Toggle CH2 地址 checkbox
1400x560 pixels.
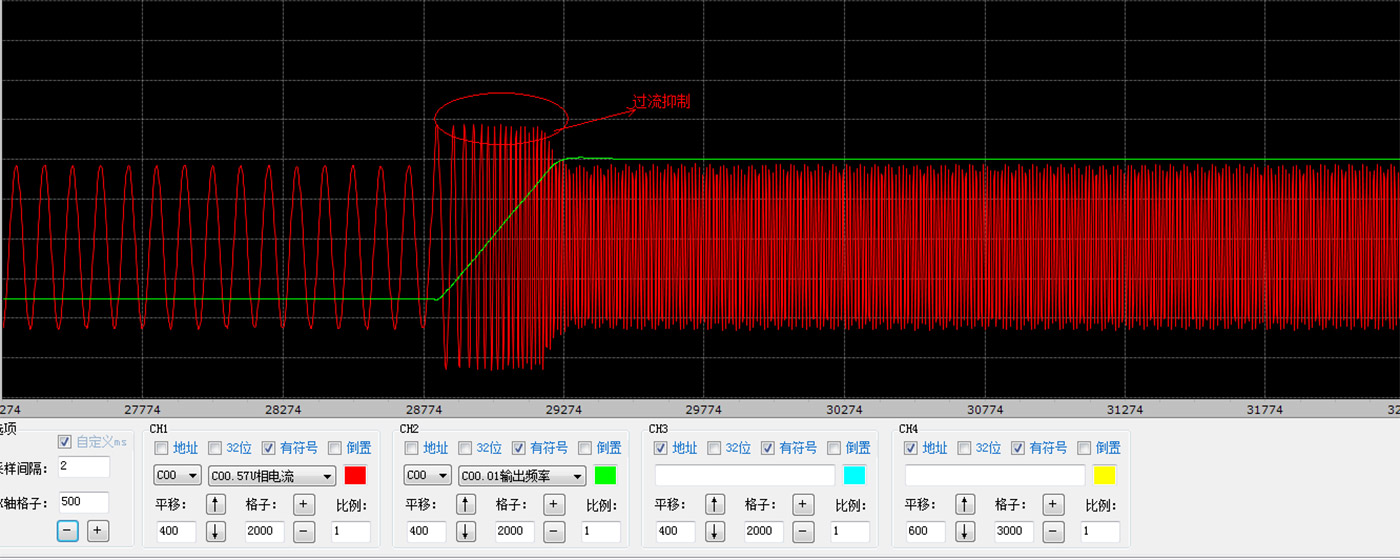point(411,448)
